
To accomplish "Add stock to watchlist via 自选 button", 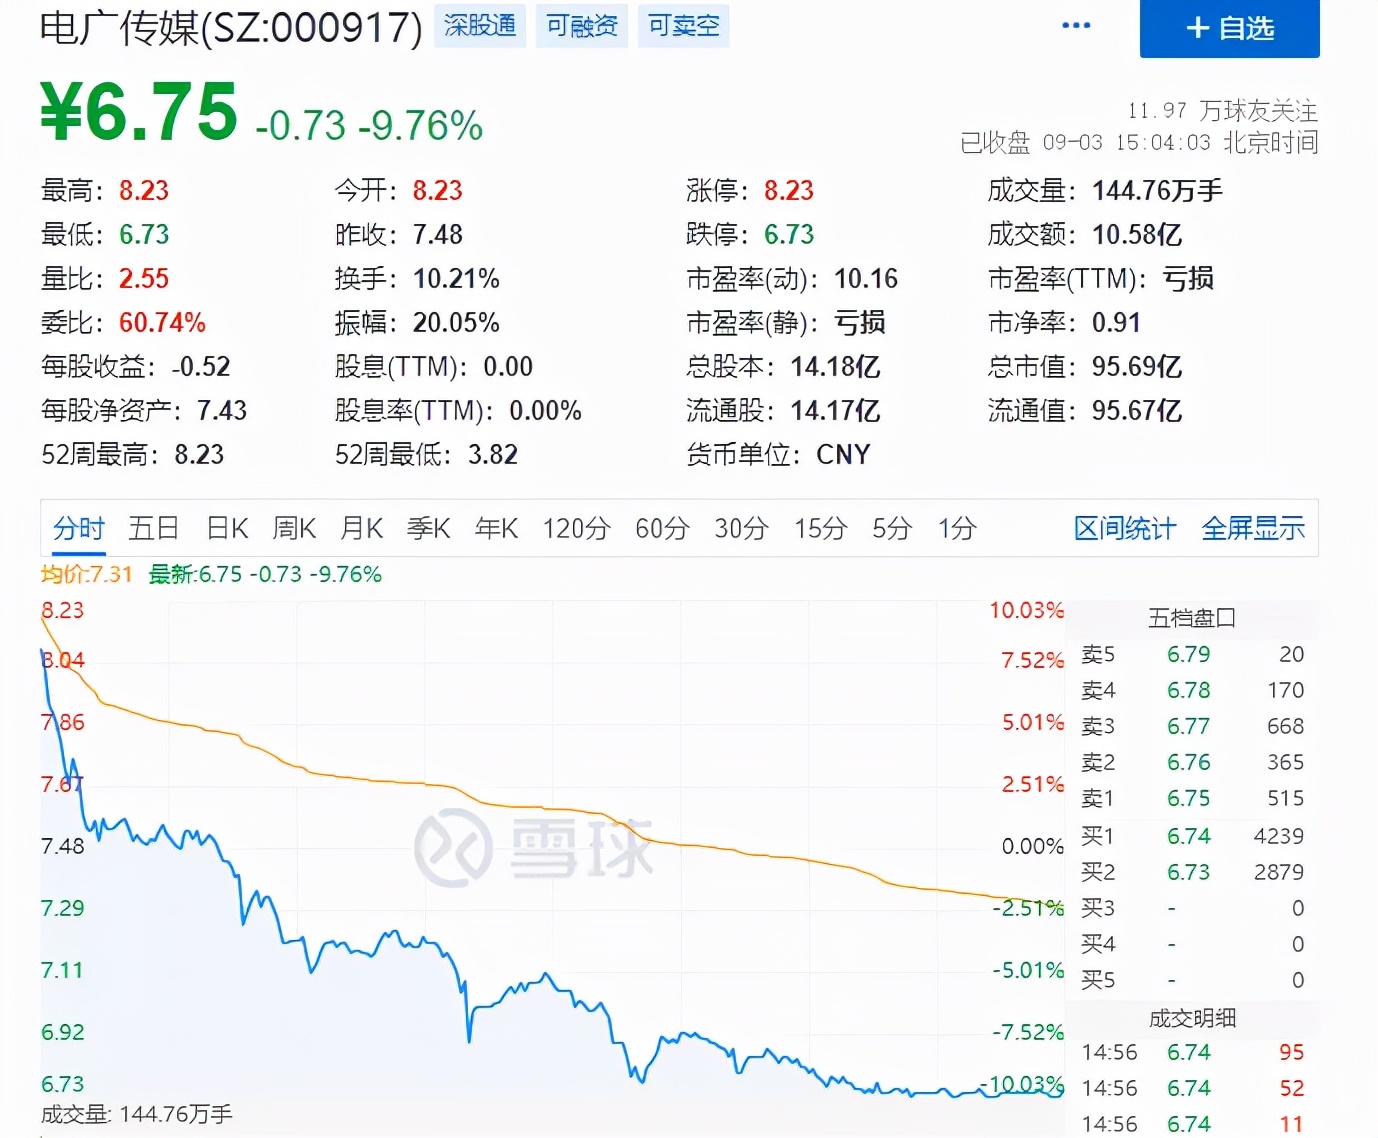I will coord(1228,29).
